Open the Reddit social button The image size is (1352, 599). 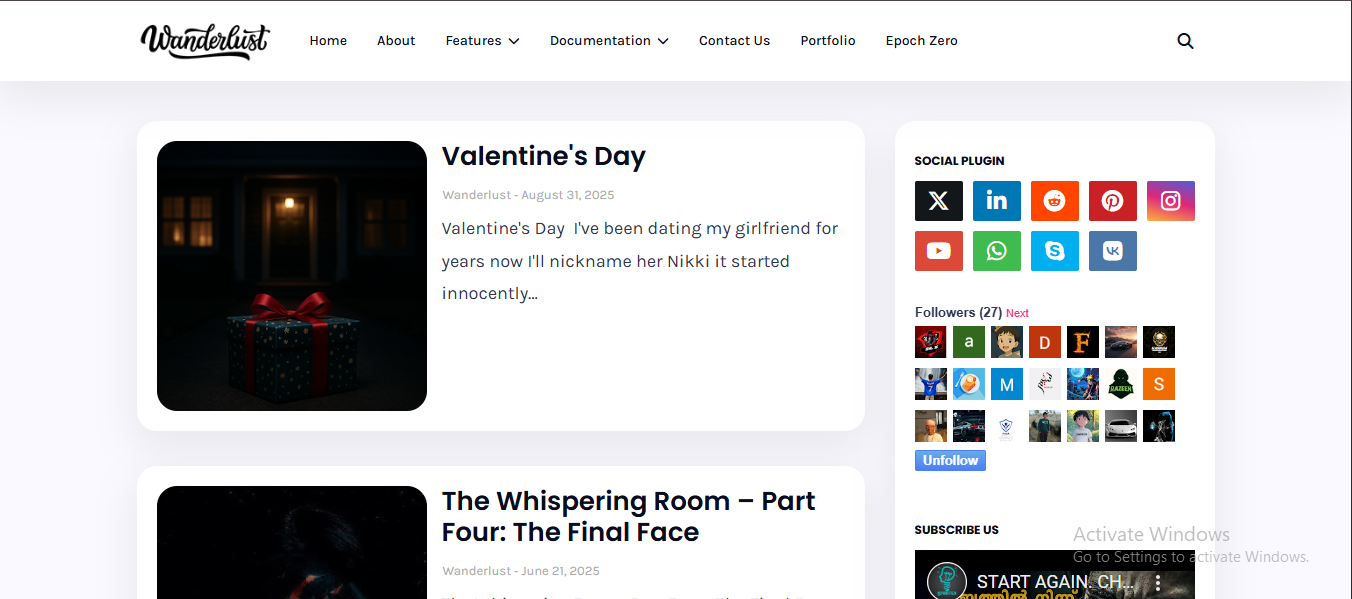point(1054,201)
